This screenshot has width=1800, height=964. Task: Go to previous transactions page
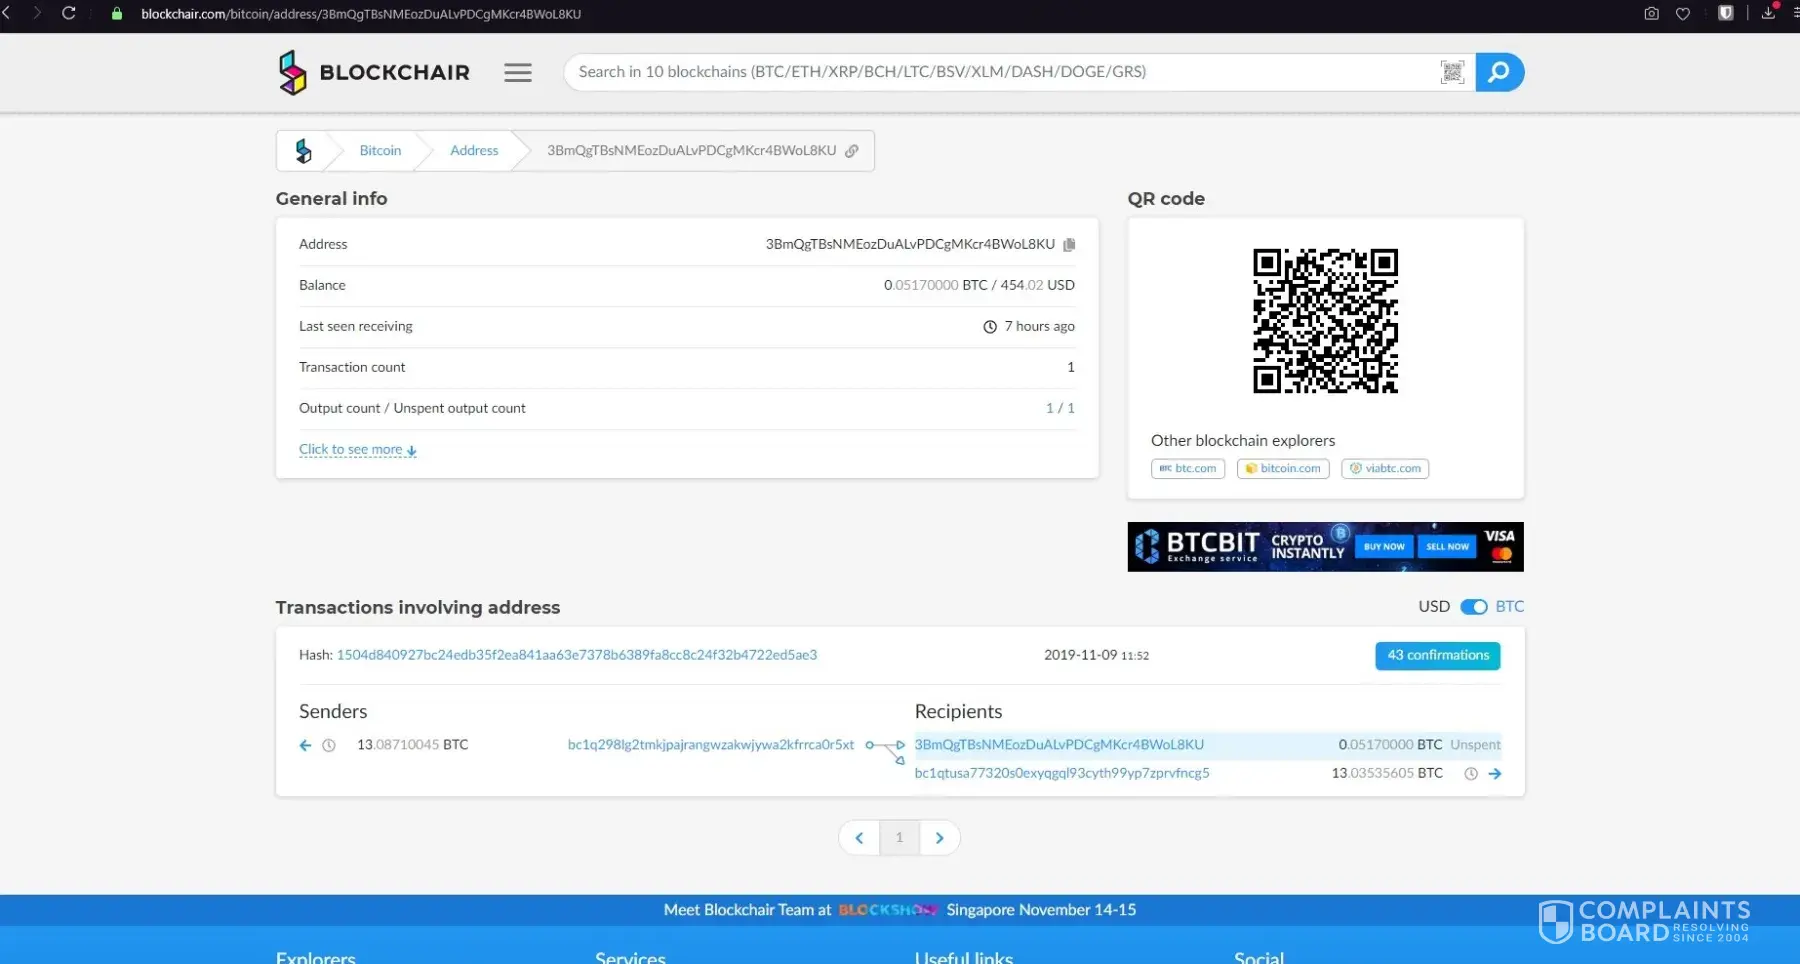[x=859, y=838]
